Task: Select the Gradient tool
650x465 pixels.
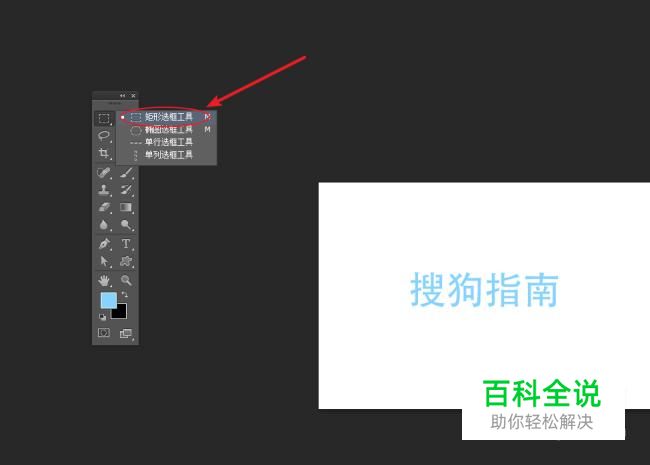Action: [126, 207]
